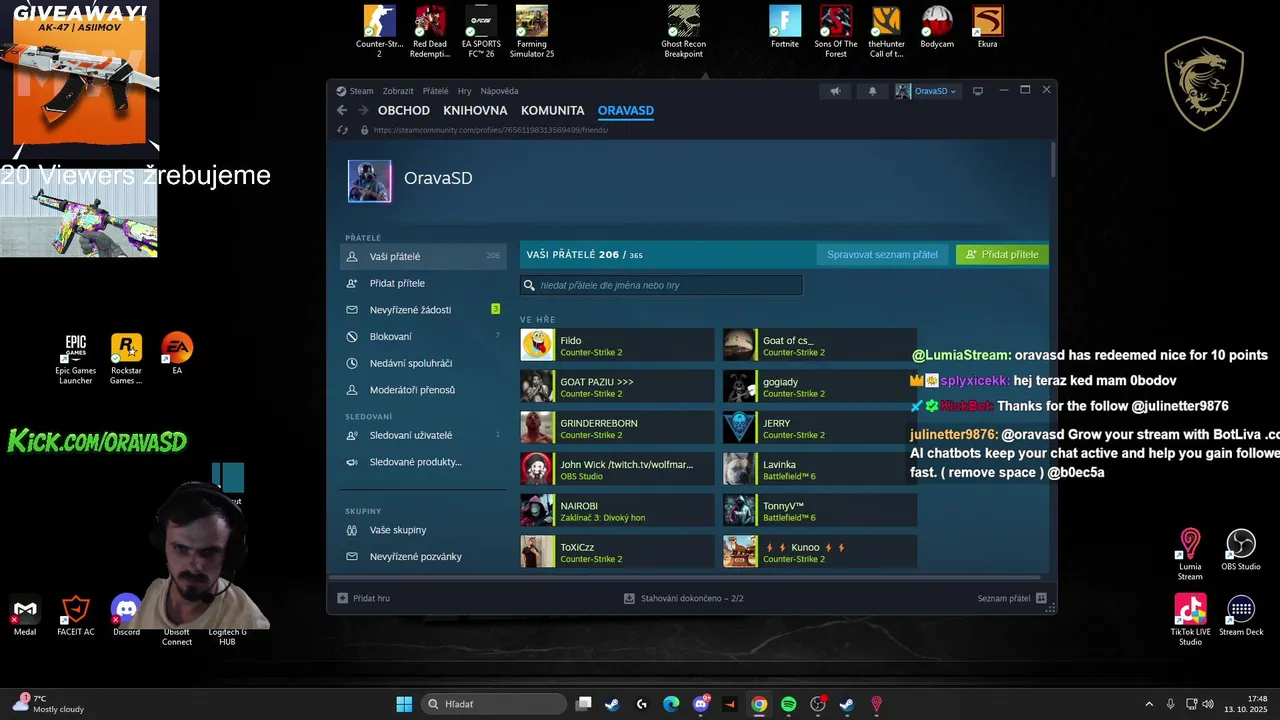Open the Přátelé menu in menu bar

click(x=436, y=91)
